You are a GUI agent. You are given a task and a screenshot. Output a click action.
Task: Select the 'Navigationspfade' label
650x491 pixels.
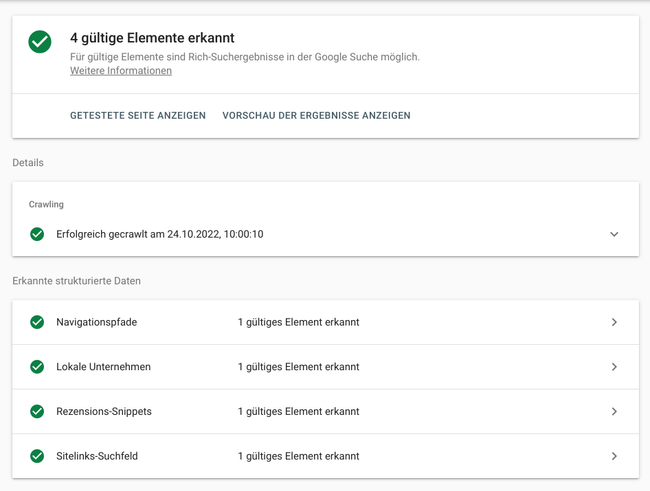[x=97, y=322]
